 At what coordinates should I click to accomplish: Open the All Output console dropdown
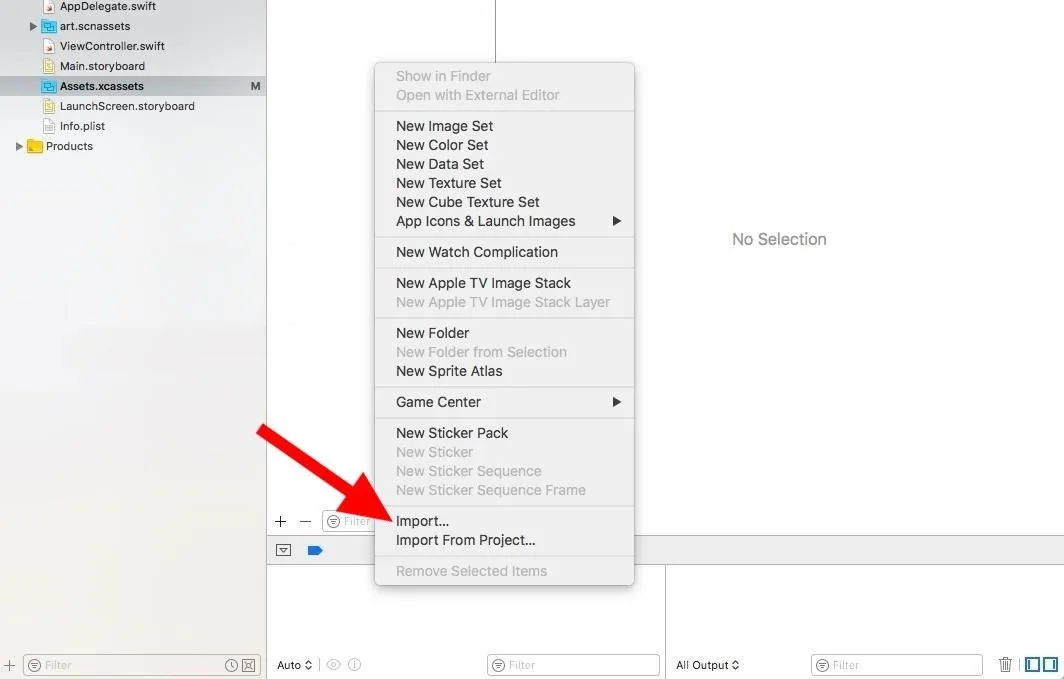(x=707, y=665)
